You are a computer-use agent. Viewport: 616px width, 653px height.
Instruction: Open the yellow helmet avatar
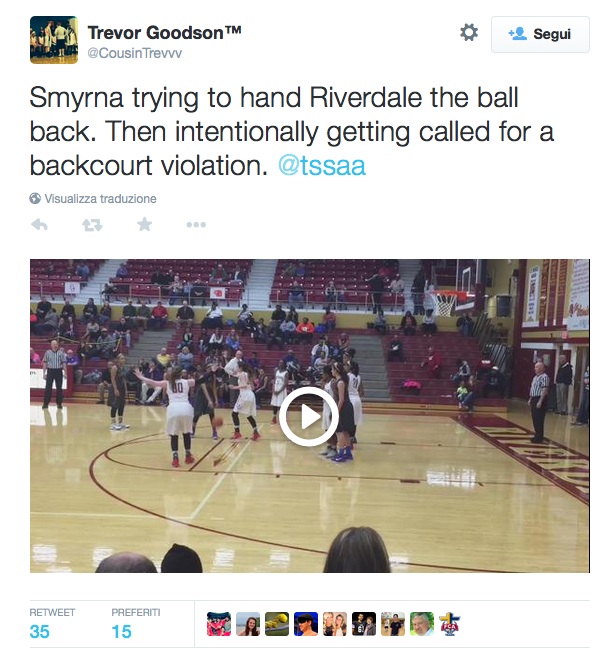pos(277,624)
